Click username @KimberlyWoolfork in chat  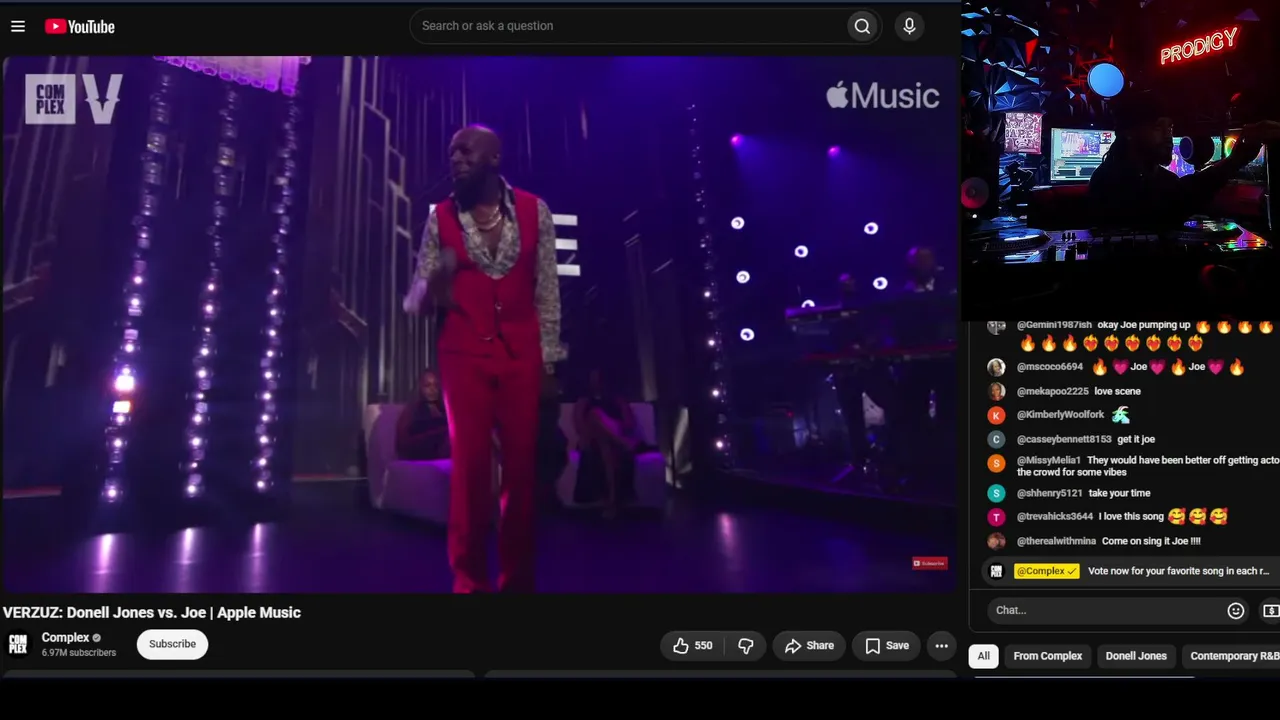tap(1061, 415)
